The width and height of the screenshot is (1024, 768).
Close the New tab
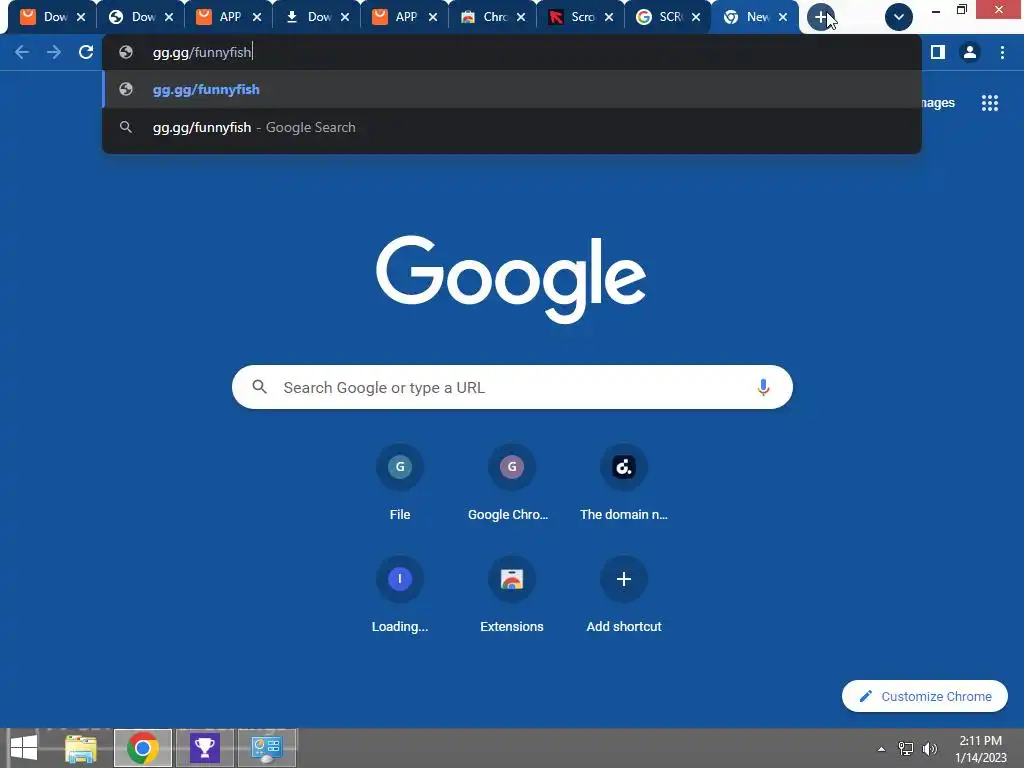coord(783,18)
